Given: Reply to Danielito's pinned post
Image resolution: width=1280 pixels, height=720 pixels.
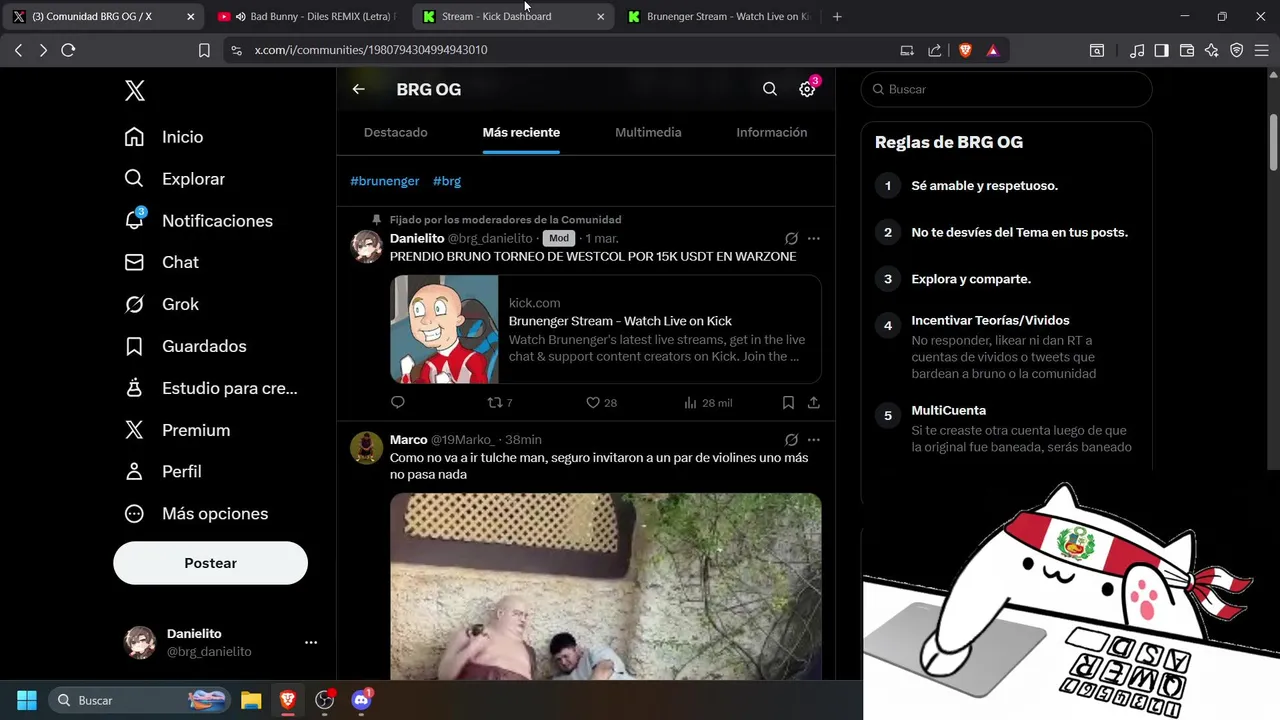Looking at the screenshot, I should coord(398,402).
